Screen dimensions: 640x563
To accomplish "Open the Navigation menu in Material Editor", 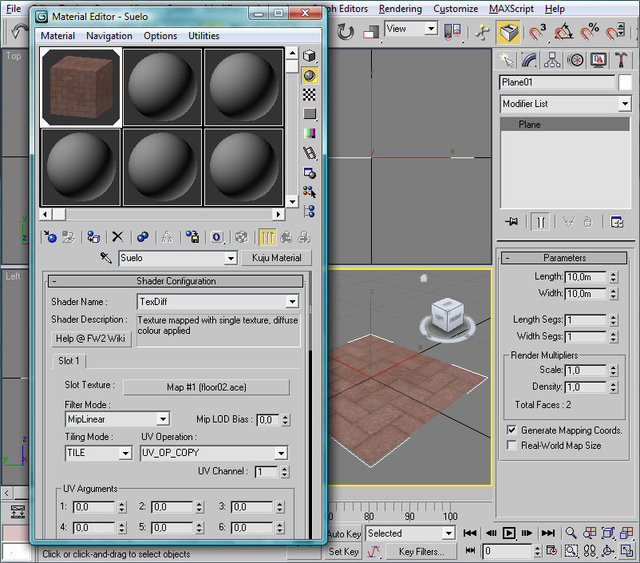I will pos(109,36).
